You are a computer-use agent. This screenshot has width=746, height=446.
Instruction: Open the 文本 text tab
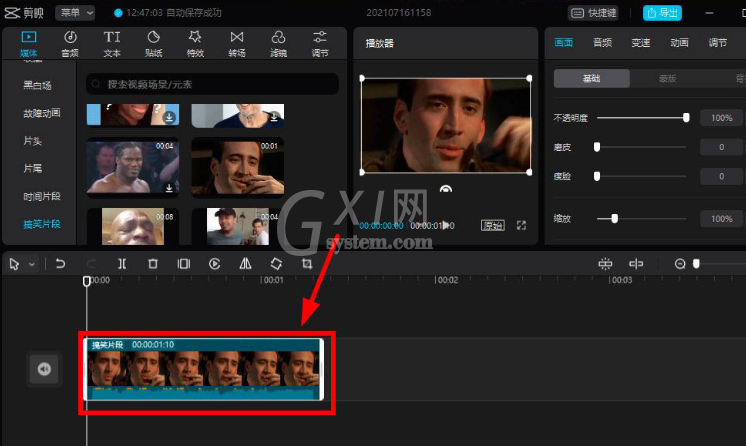pos(112,44)
